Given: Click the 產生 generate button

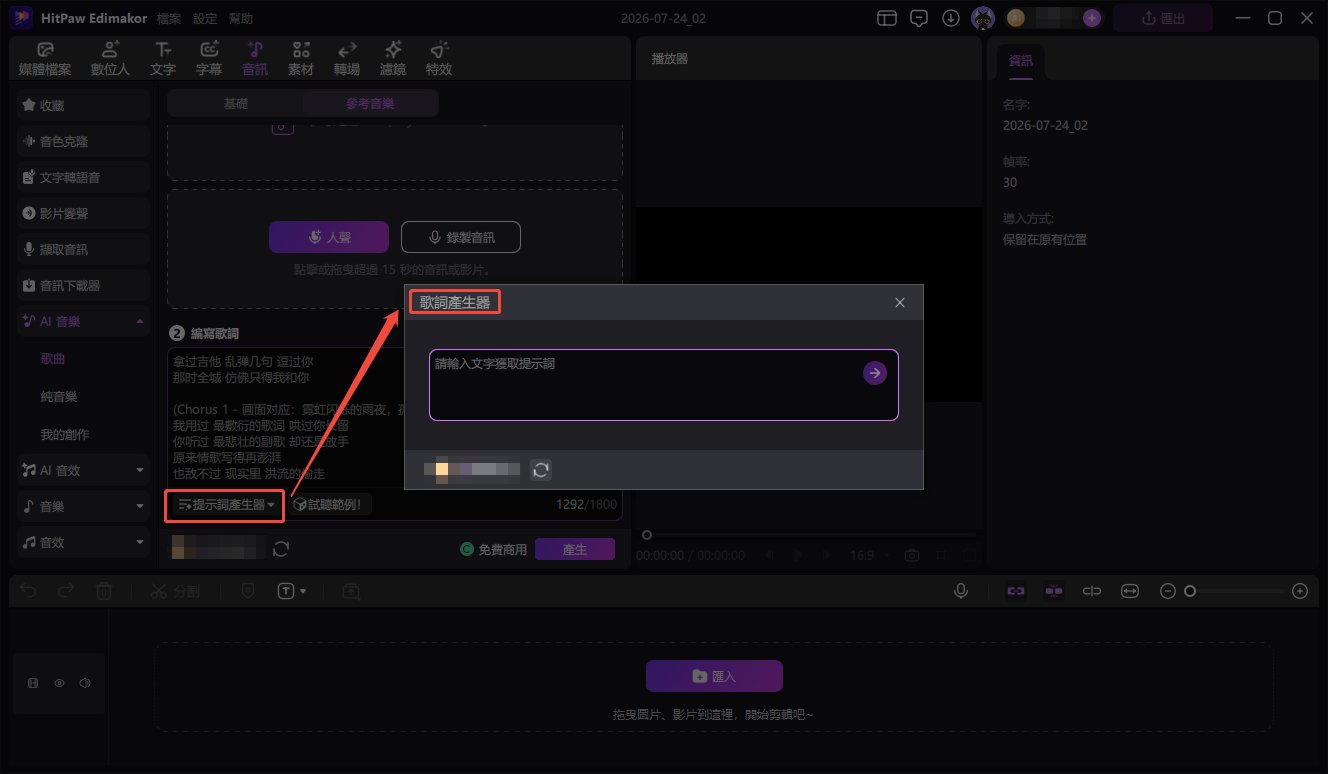Looking at the screenshot, I should point(575,549).
